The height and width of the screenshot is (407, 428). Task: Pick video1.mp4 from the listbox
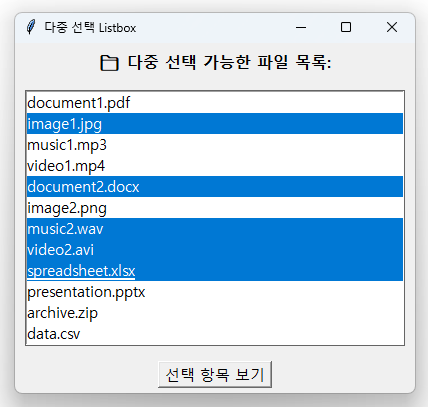click(x=215, y=166)
